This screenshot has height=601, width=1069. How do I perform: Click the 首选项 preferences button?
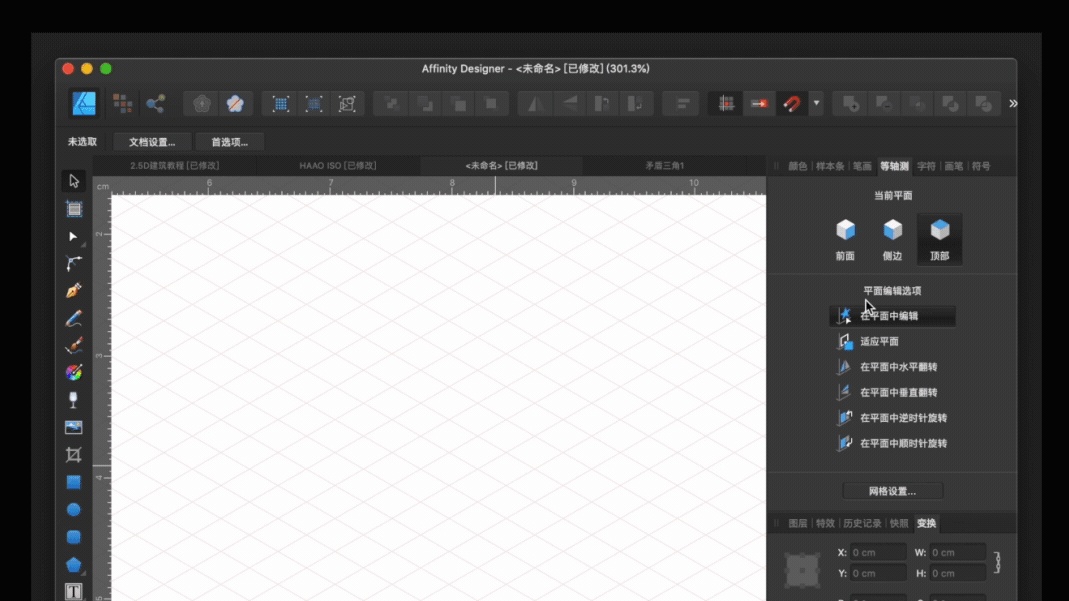pyautogui.click(x=230, y=142)
